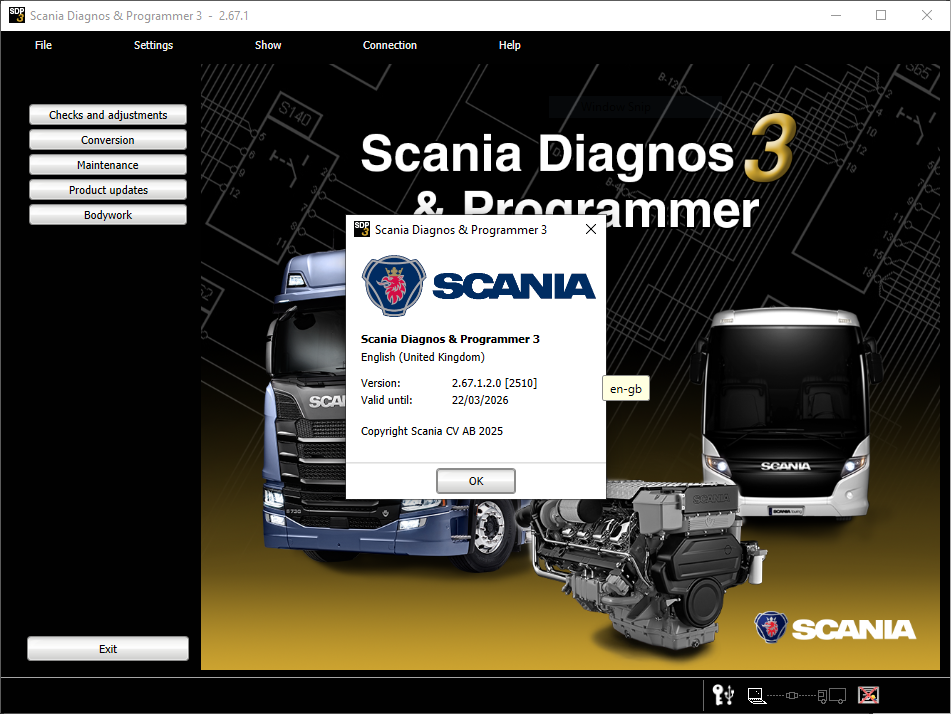The height and width of the screenshot is (714, 951).
Task: Open the Bodywork section
Action: [107, 214]
